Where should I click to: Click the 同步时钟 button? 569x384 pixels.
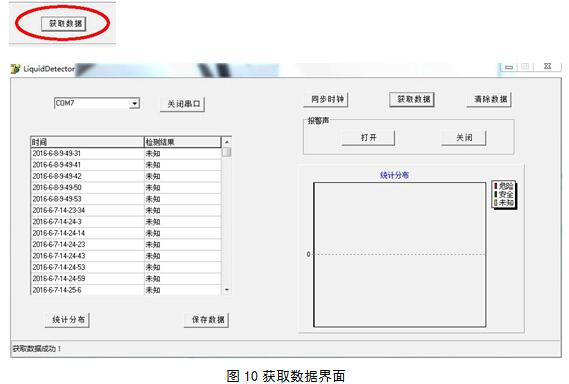(326, 99)
